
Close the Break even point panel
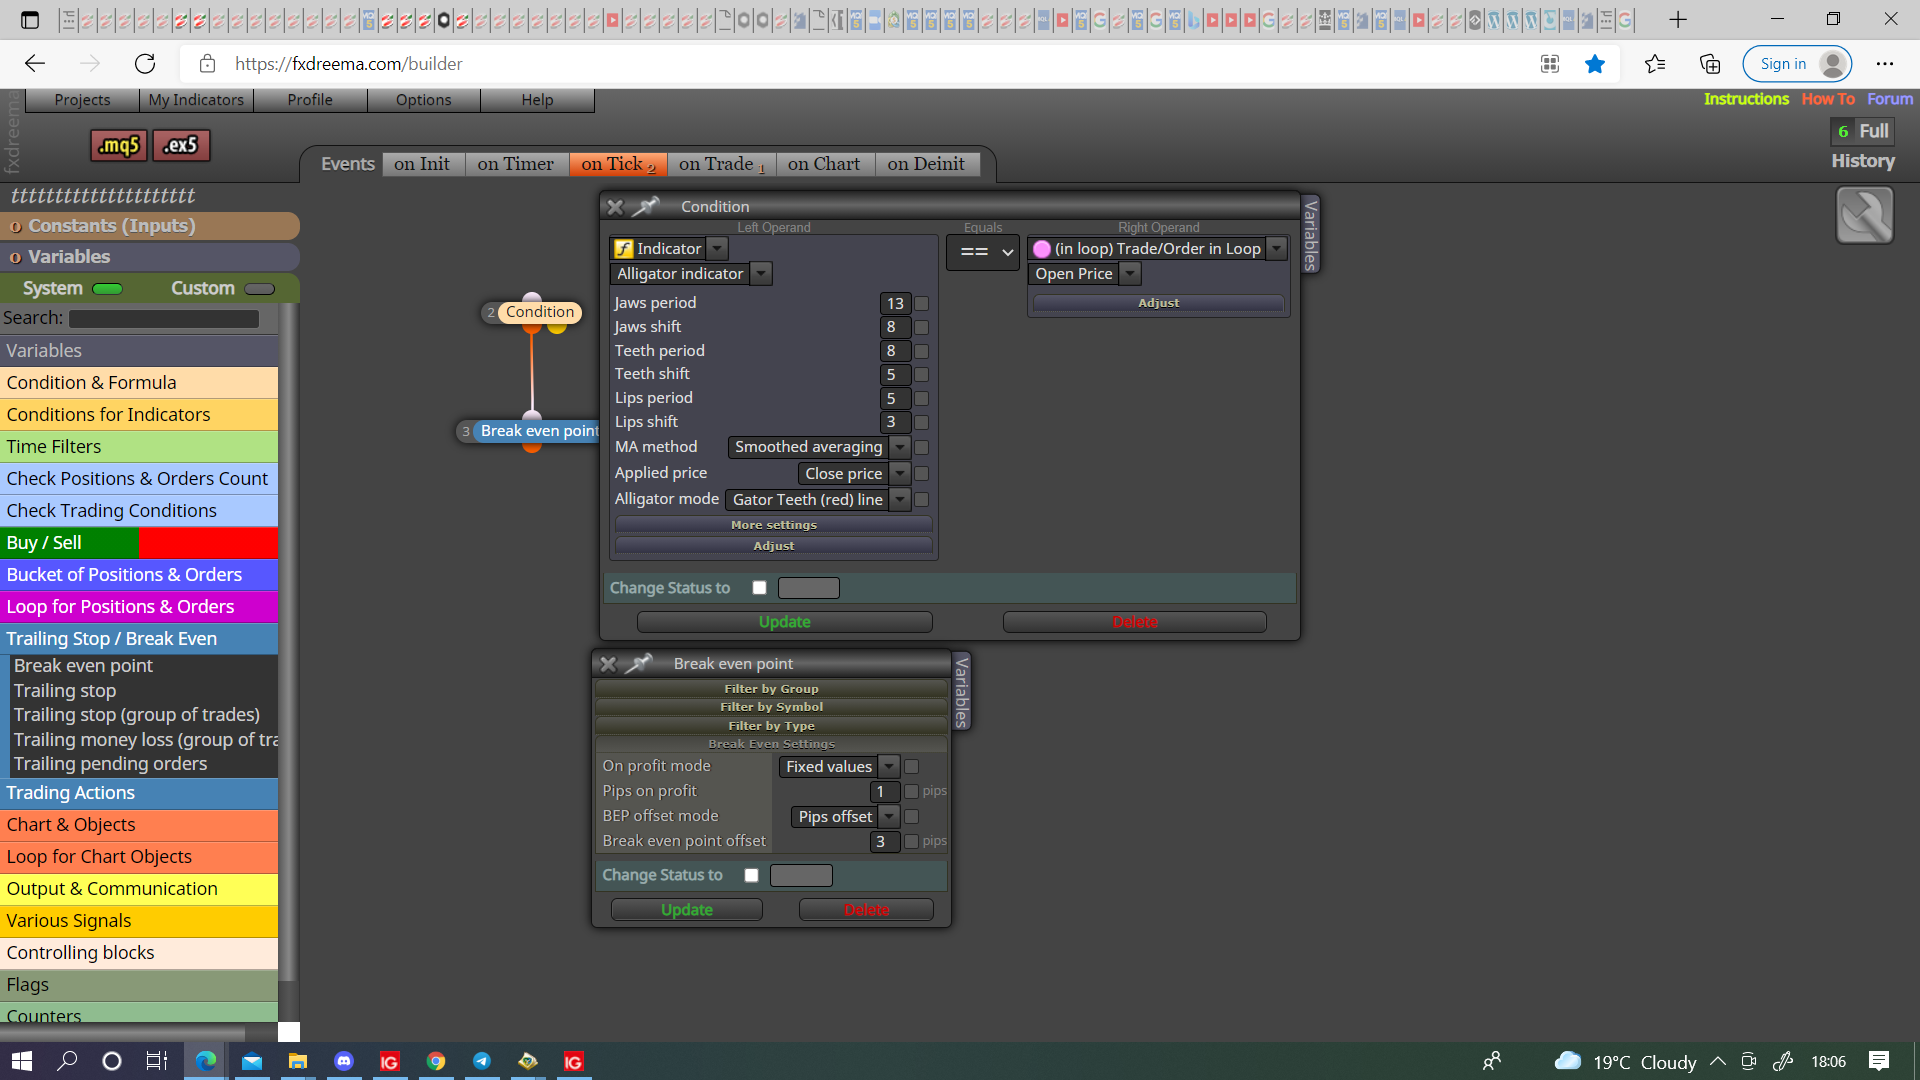(x=607, y=664)
